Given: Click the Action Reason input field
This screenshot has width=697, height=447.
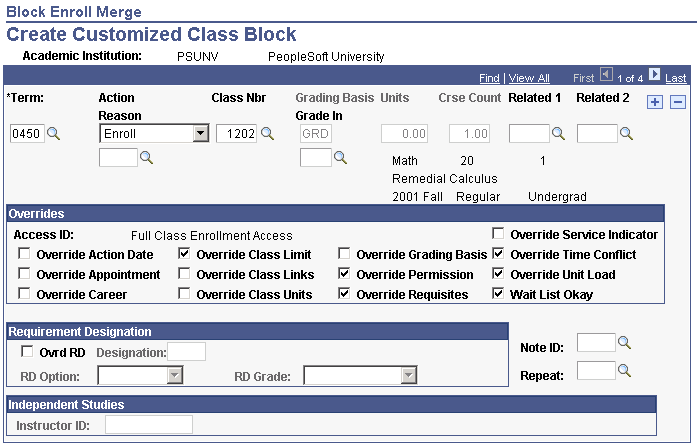Looking at the screenshot, I should [x=118, y=157].
